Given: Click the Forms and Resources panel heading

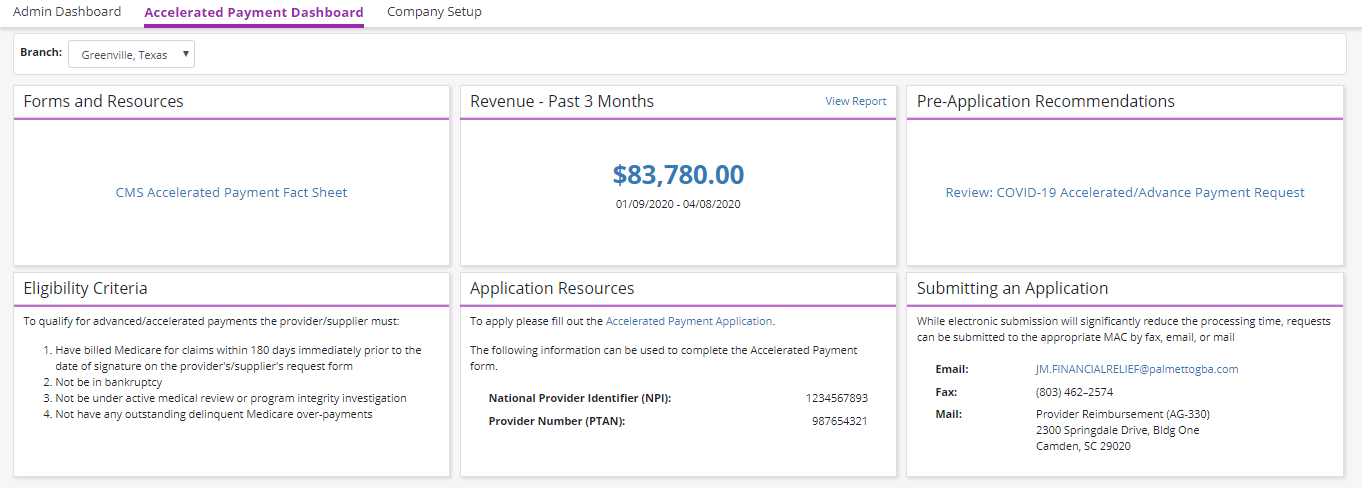Looking at the screenshot, I should coord(104,101).
